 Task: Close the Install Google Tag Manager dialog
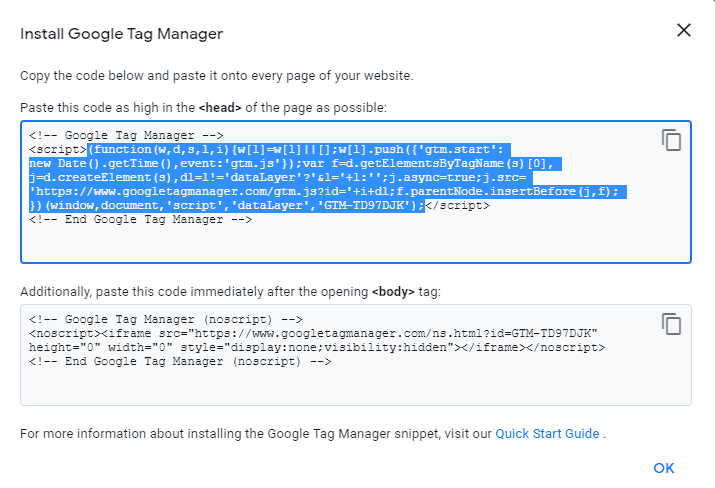tap(684, 31)
